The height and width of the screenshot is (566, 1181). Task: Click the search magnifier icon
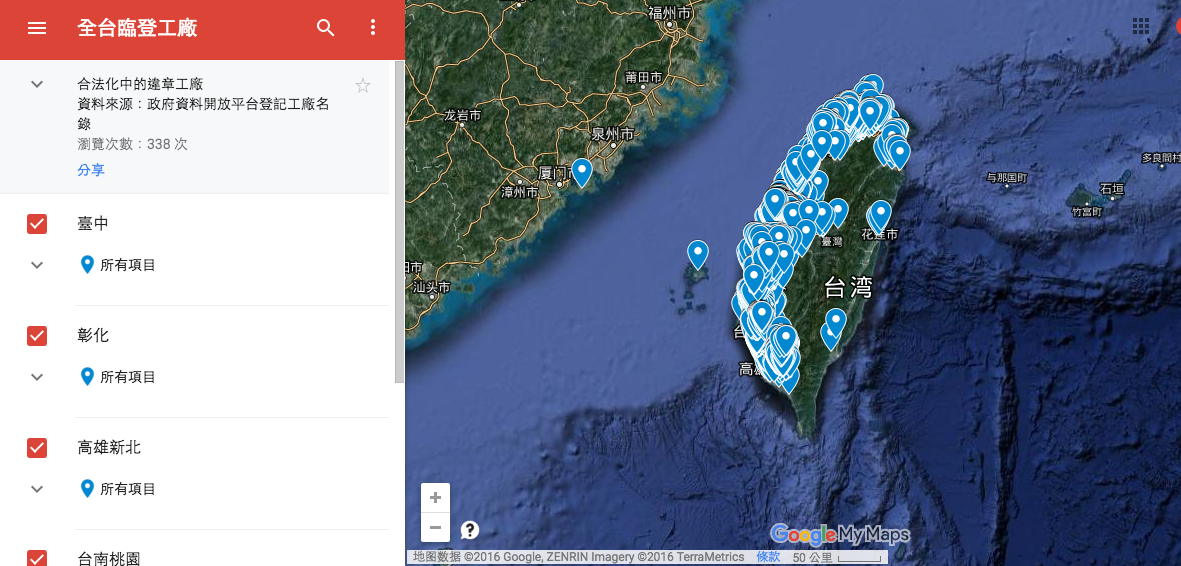[x=325, y=29]
